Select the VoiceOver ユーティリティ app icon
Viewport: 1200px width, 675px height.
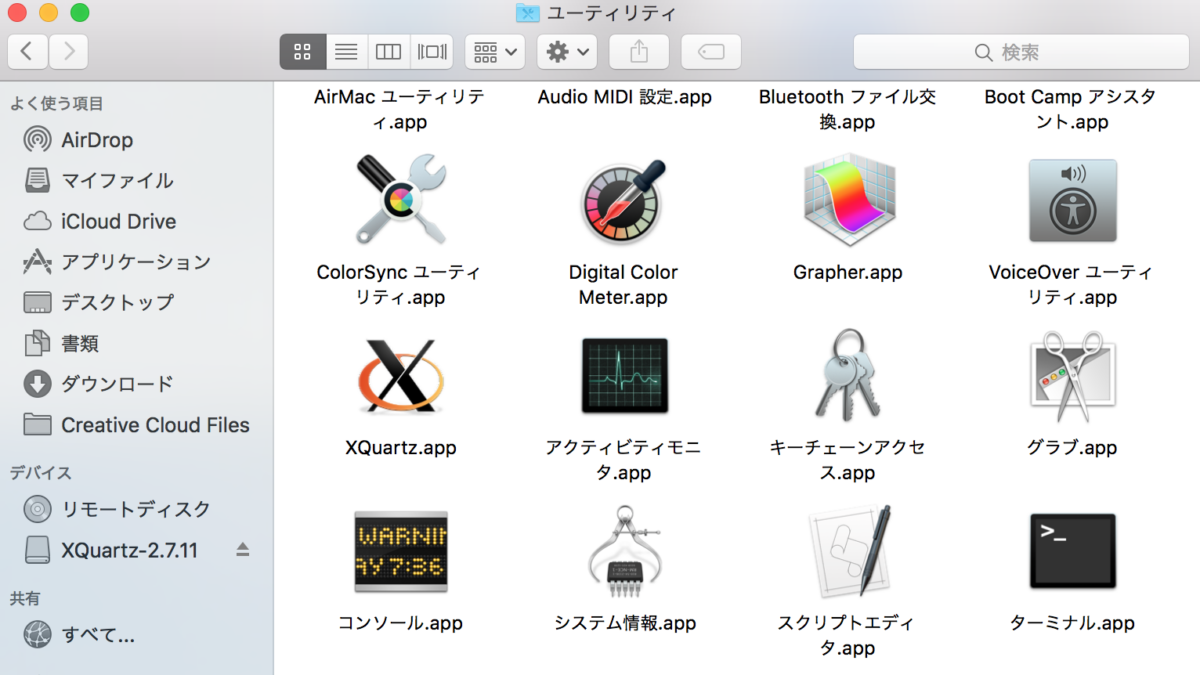tap(1072, 200)
